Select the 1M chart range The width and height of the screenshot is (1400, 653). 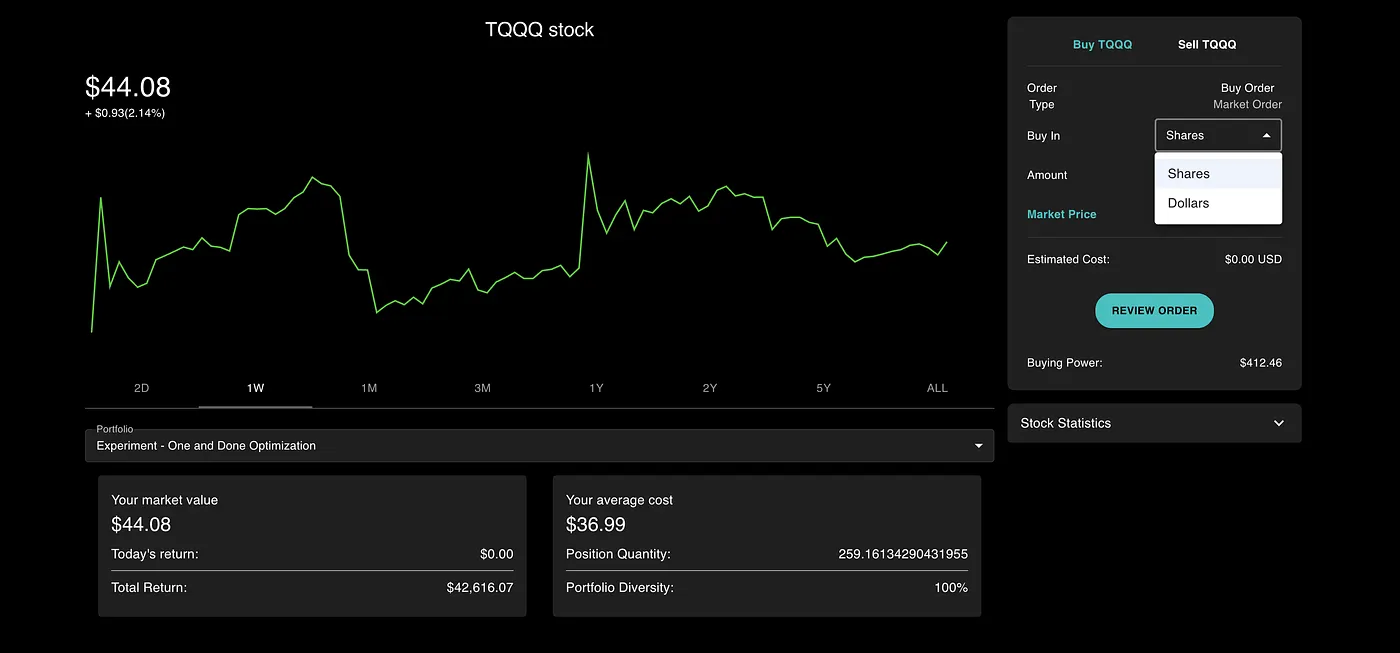click(369, 388)
